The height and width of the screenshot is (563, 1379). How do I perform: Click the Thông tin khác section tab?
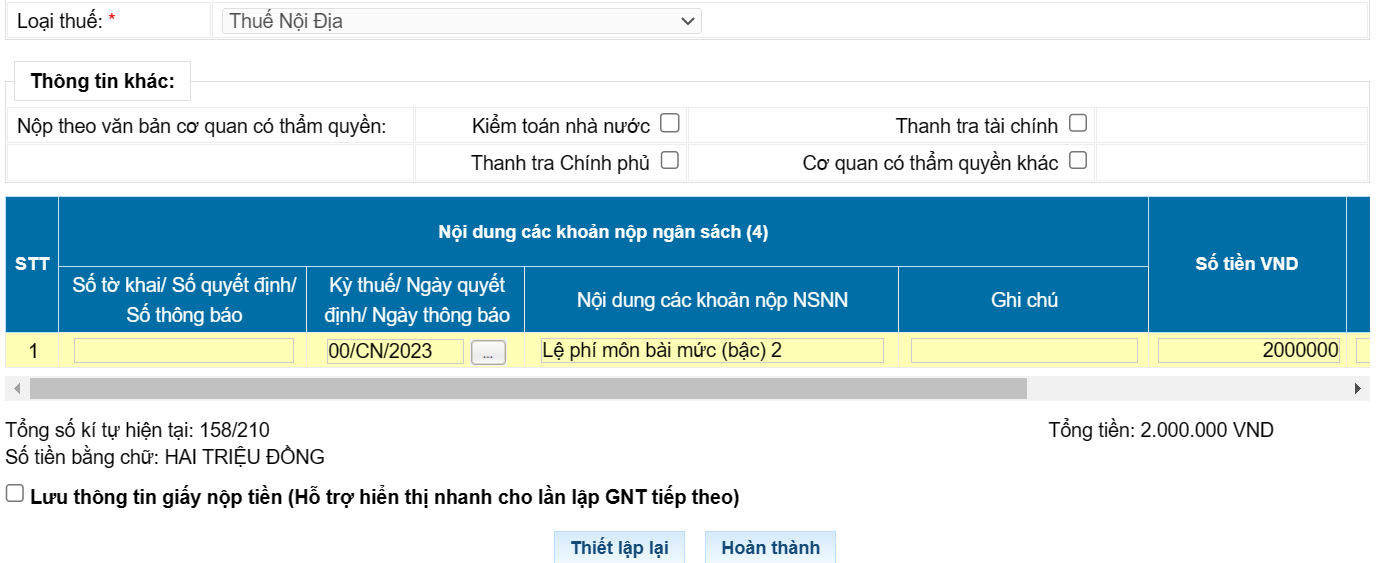103,82
